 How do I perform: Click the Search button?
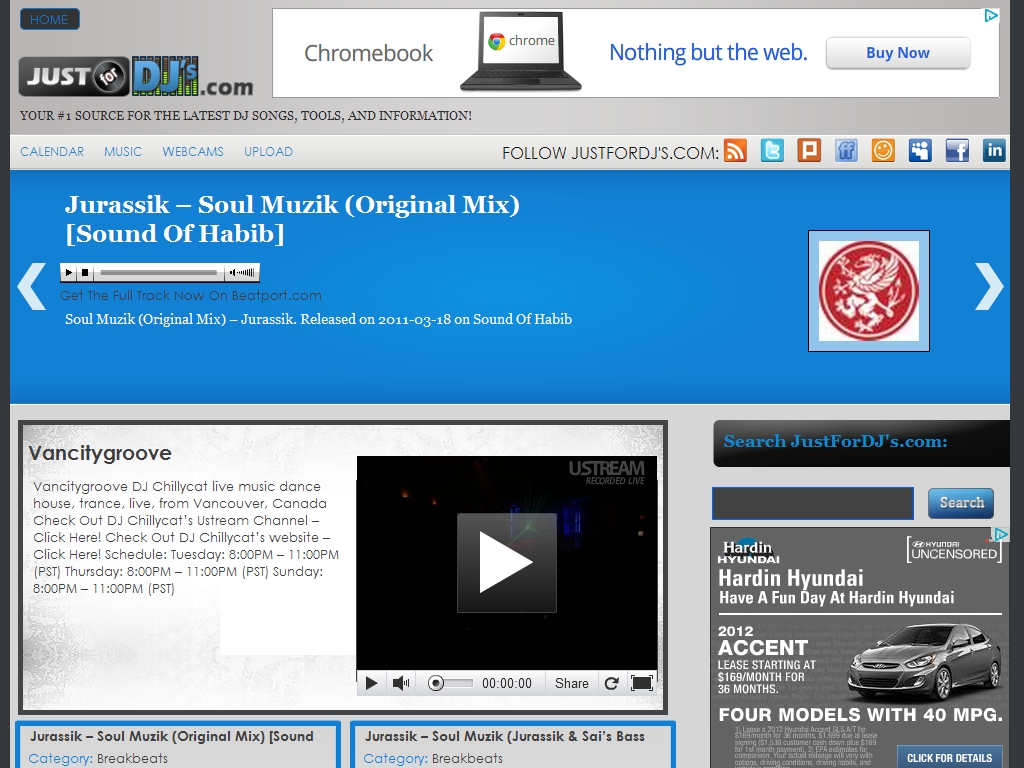961,503
